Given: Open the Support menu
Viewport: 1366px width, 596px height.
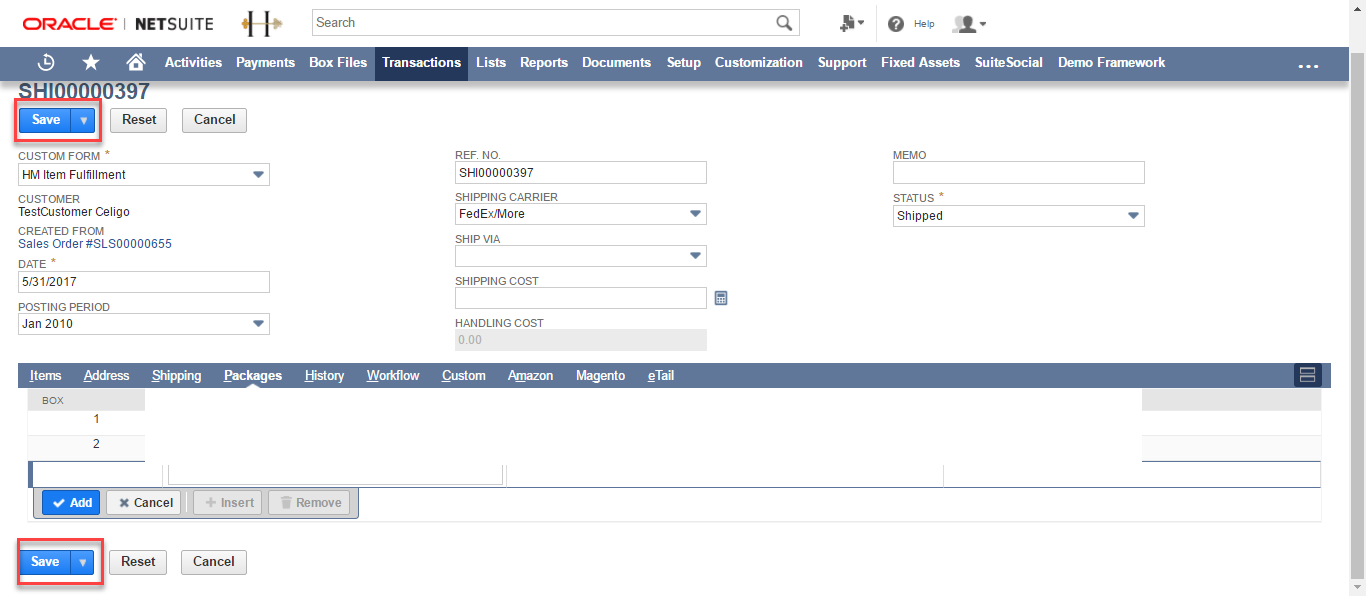Looking at the screenshot, I should coord(842,62).
